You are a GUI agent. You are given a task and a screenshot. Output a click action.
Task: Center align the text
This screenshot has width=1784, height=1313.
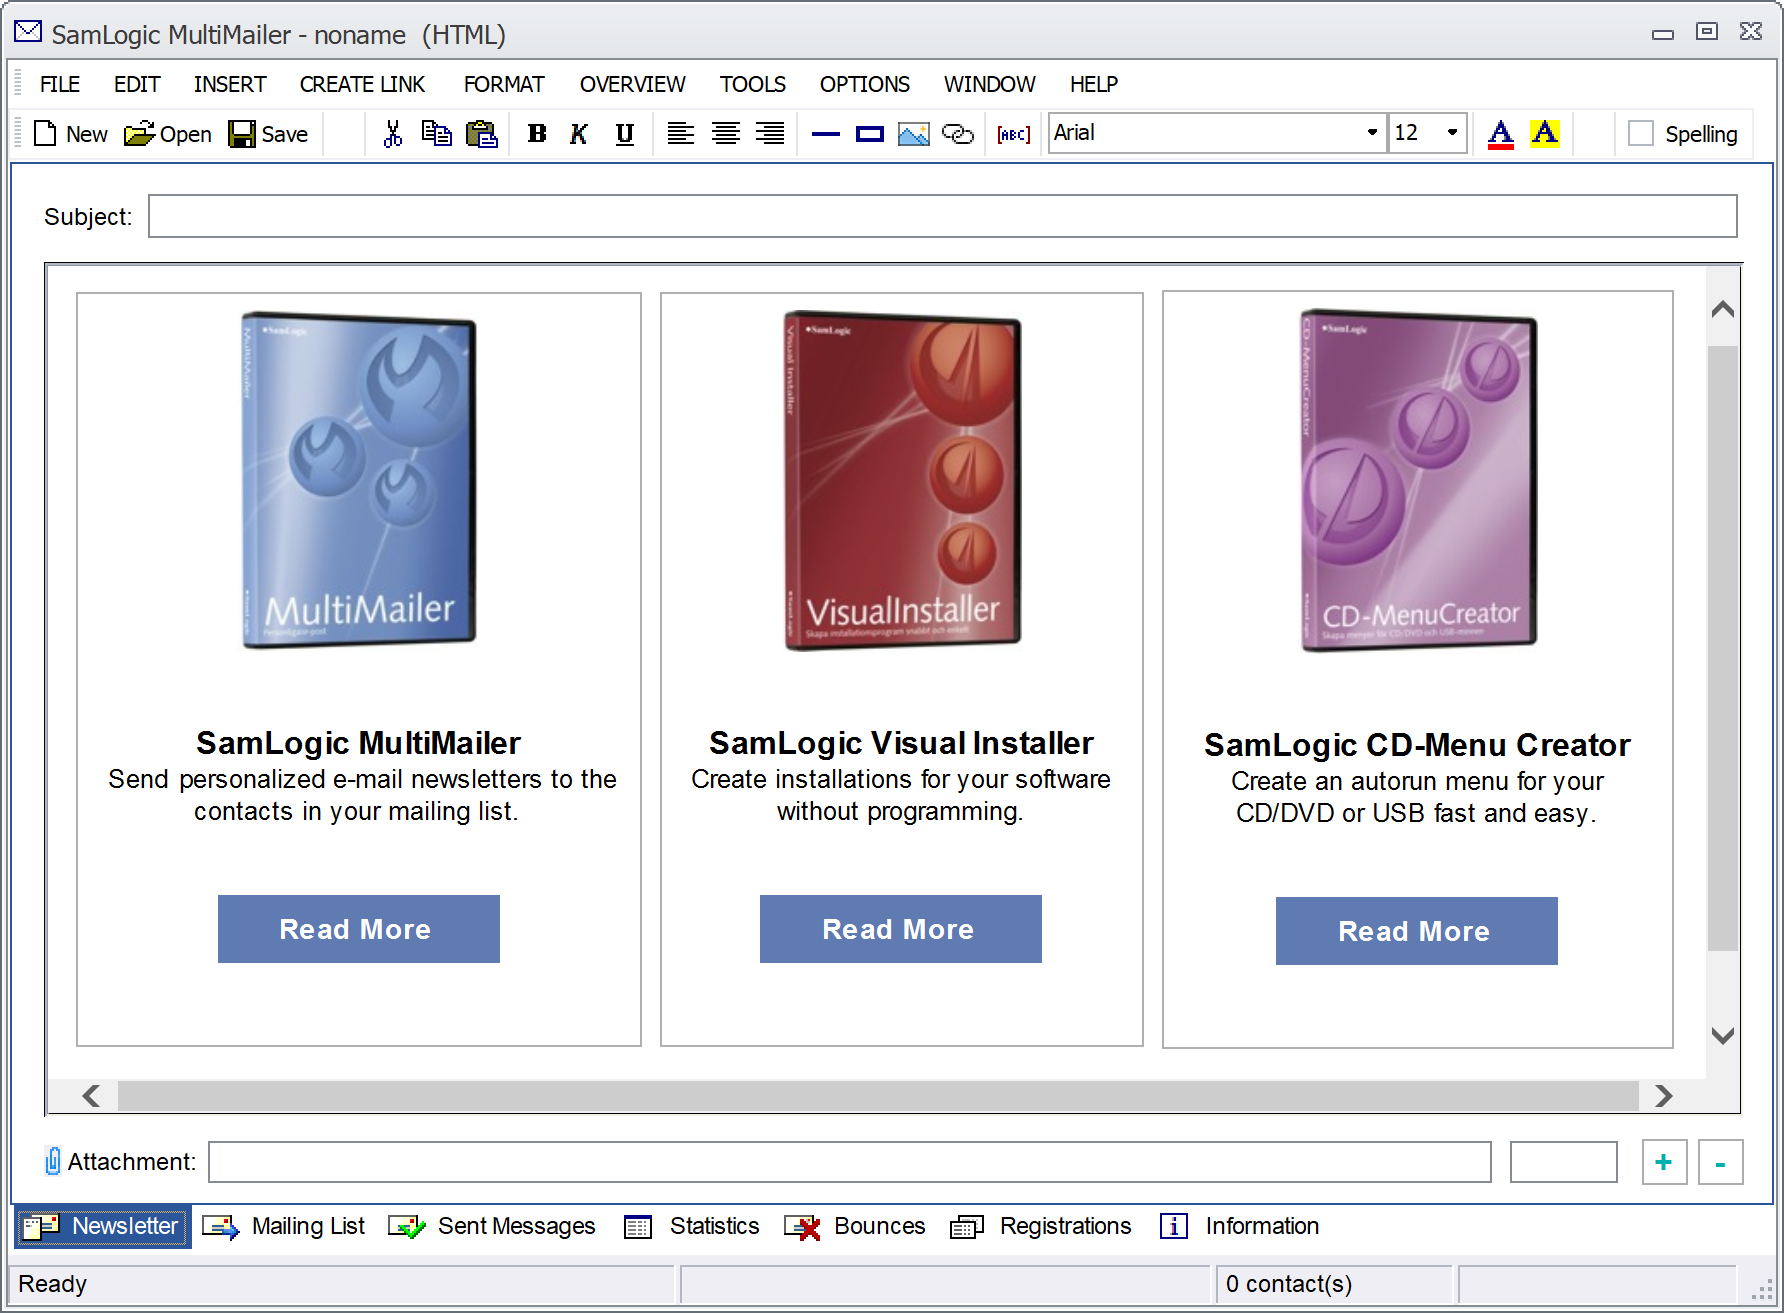click(x=726, y=134)
